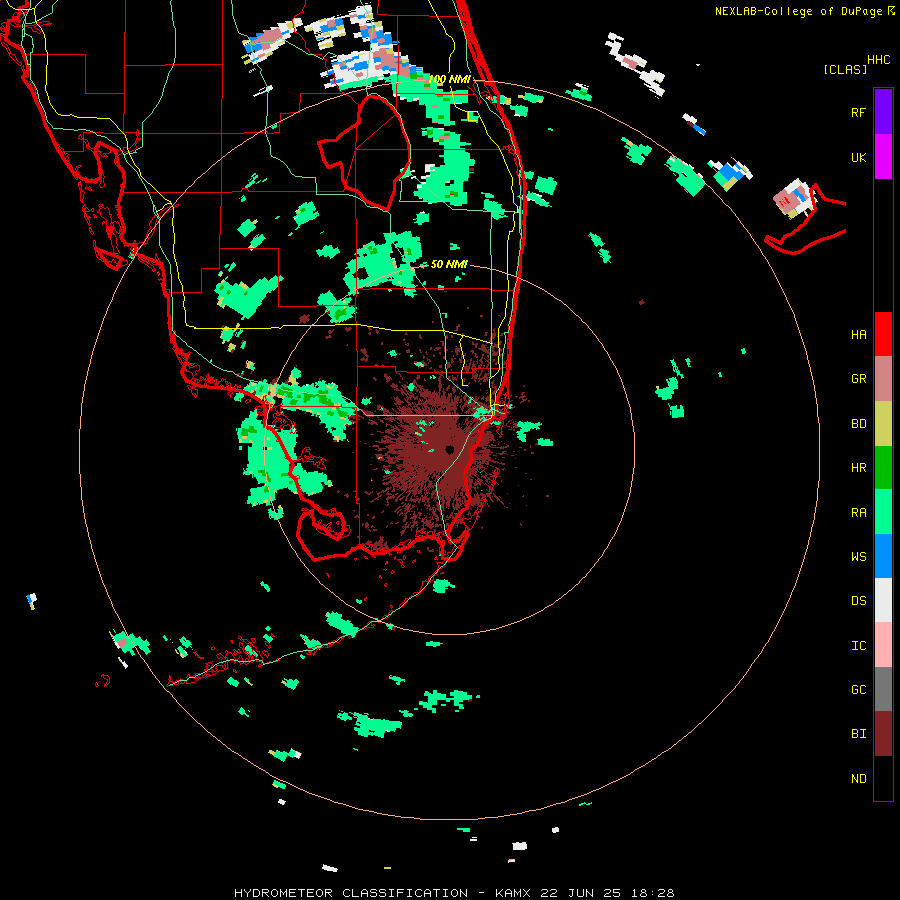
Task: Click the BI legend label
Action: coord(858,734)
